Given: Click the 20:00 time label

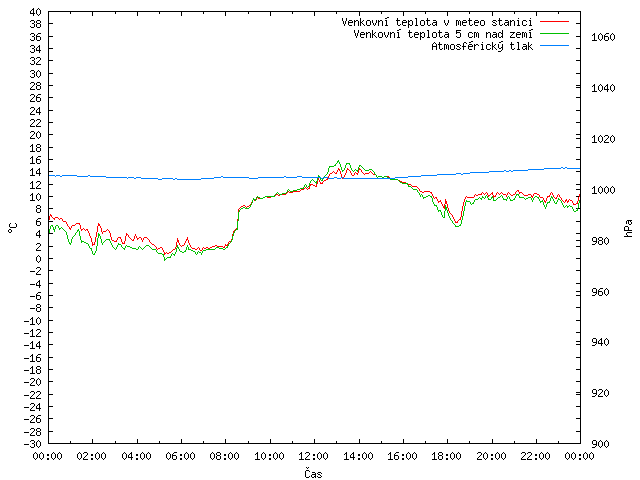Looking at the screenshot, I should click(x=491, y=456).
